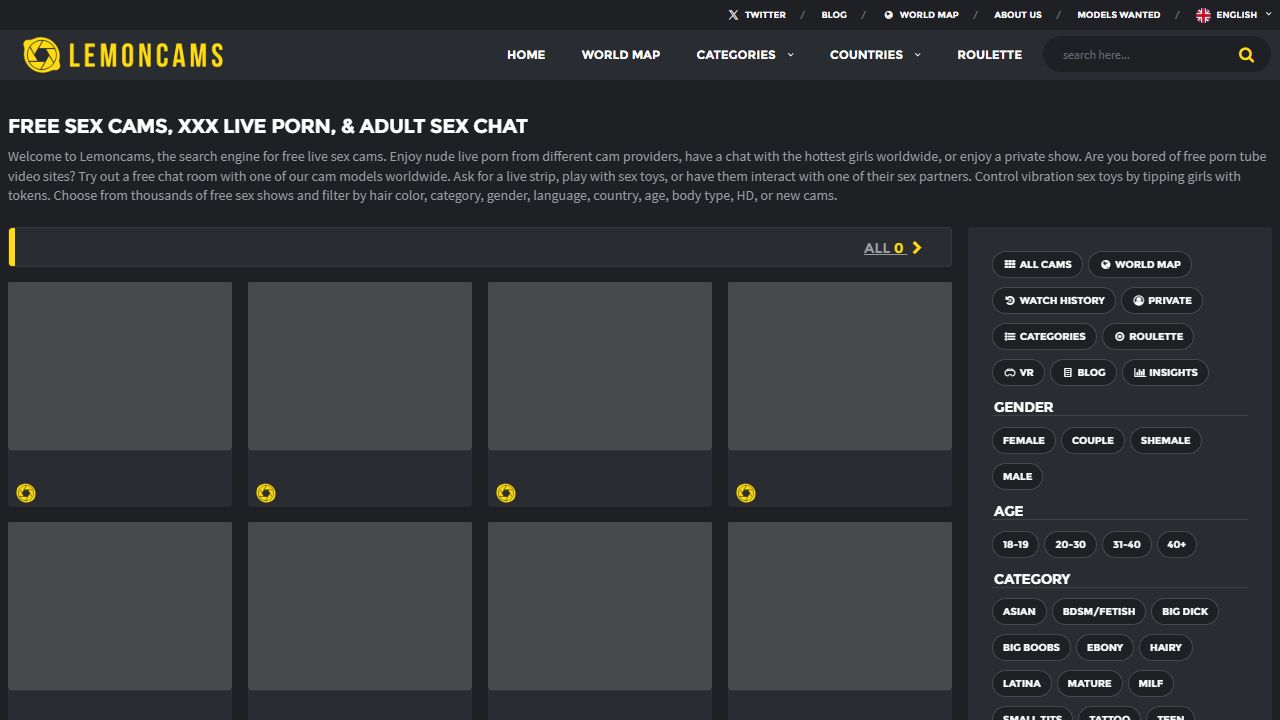The height and width of the screenshot is (720, 1280).
Task: Expand the Countries navigation menu
Action: [x=875, y=55]
